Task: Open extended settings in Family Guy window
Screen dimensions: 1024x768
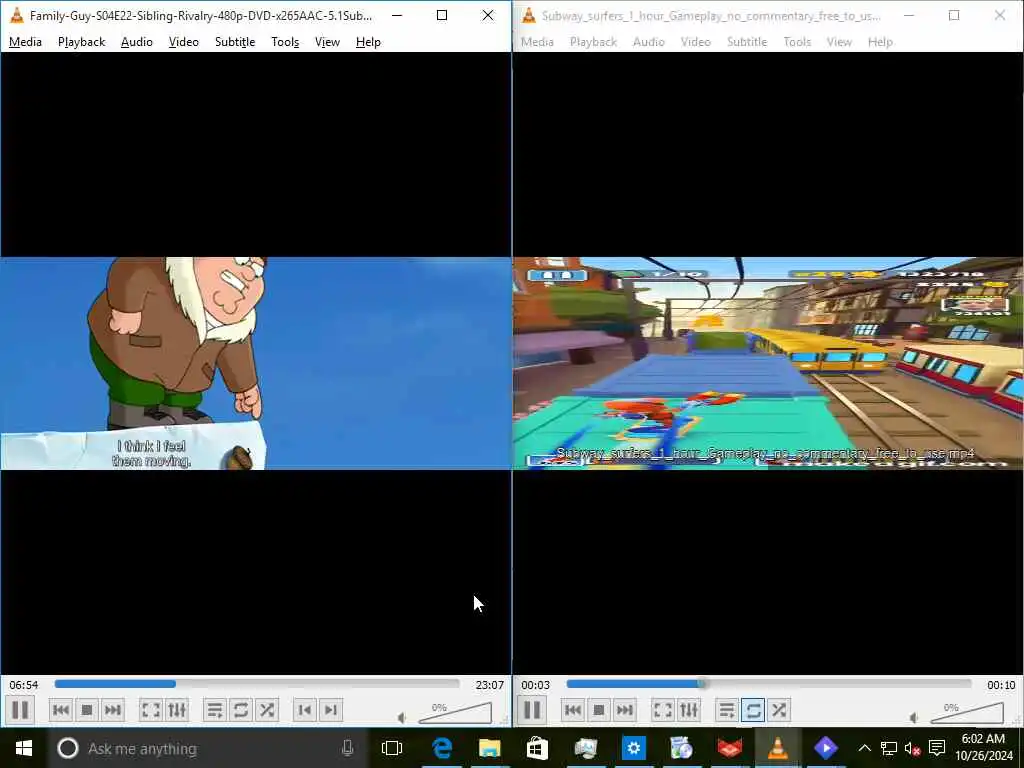Action: 177,710
